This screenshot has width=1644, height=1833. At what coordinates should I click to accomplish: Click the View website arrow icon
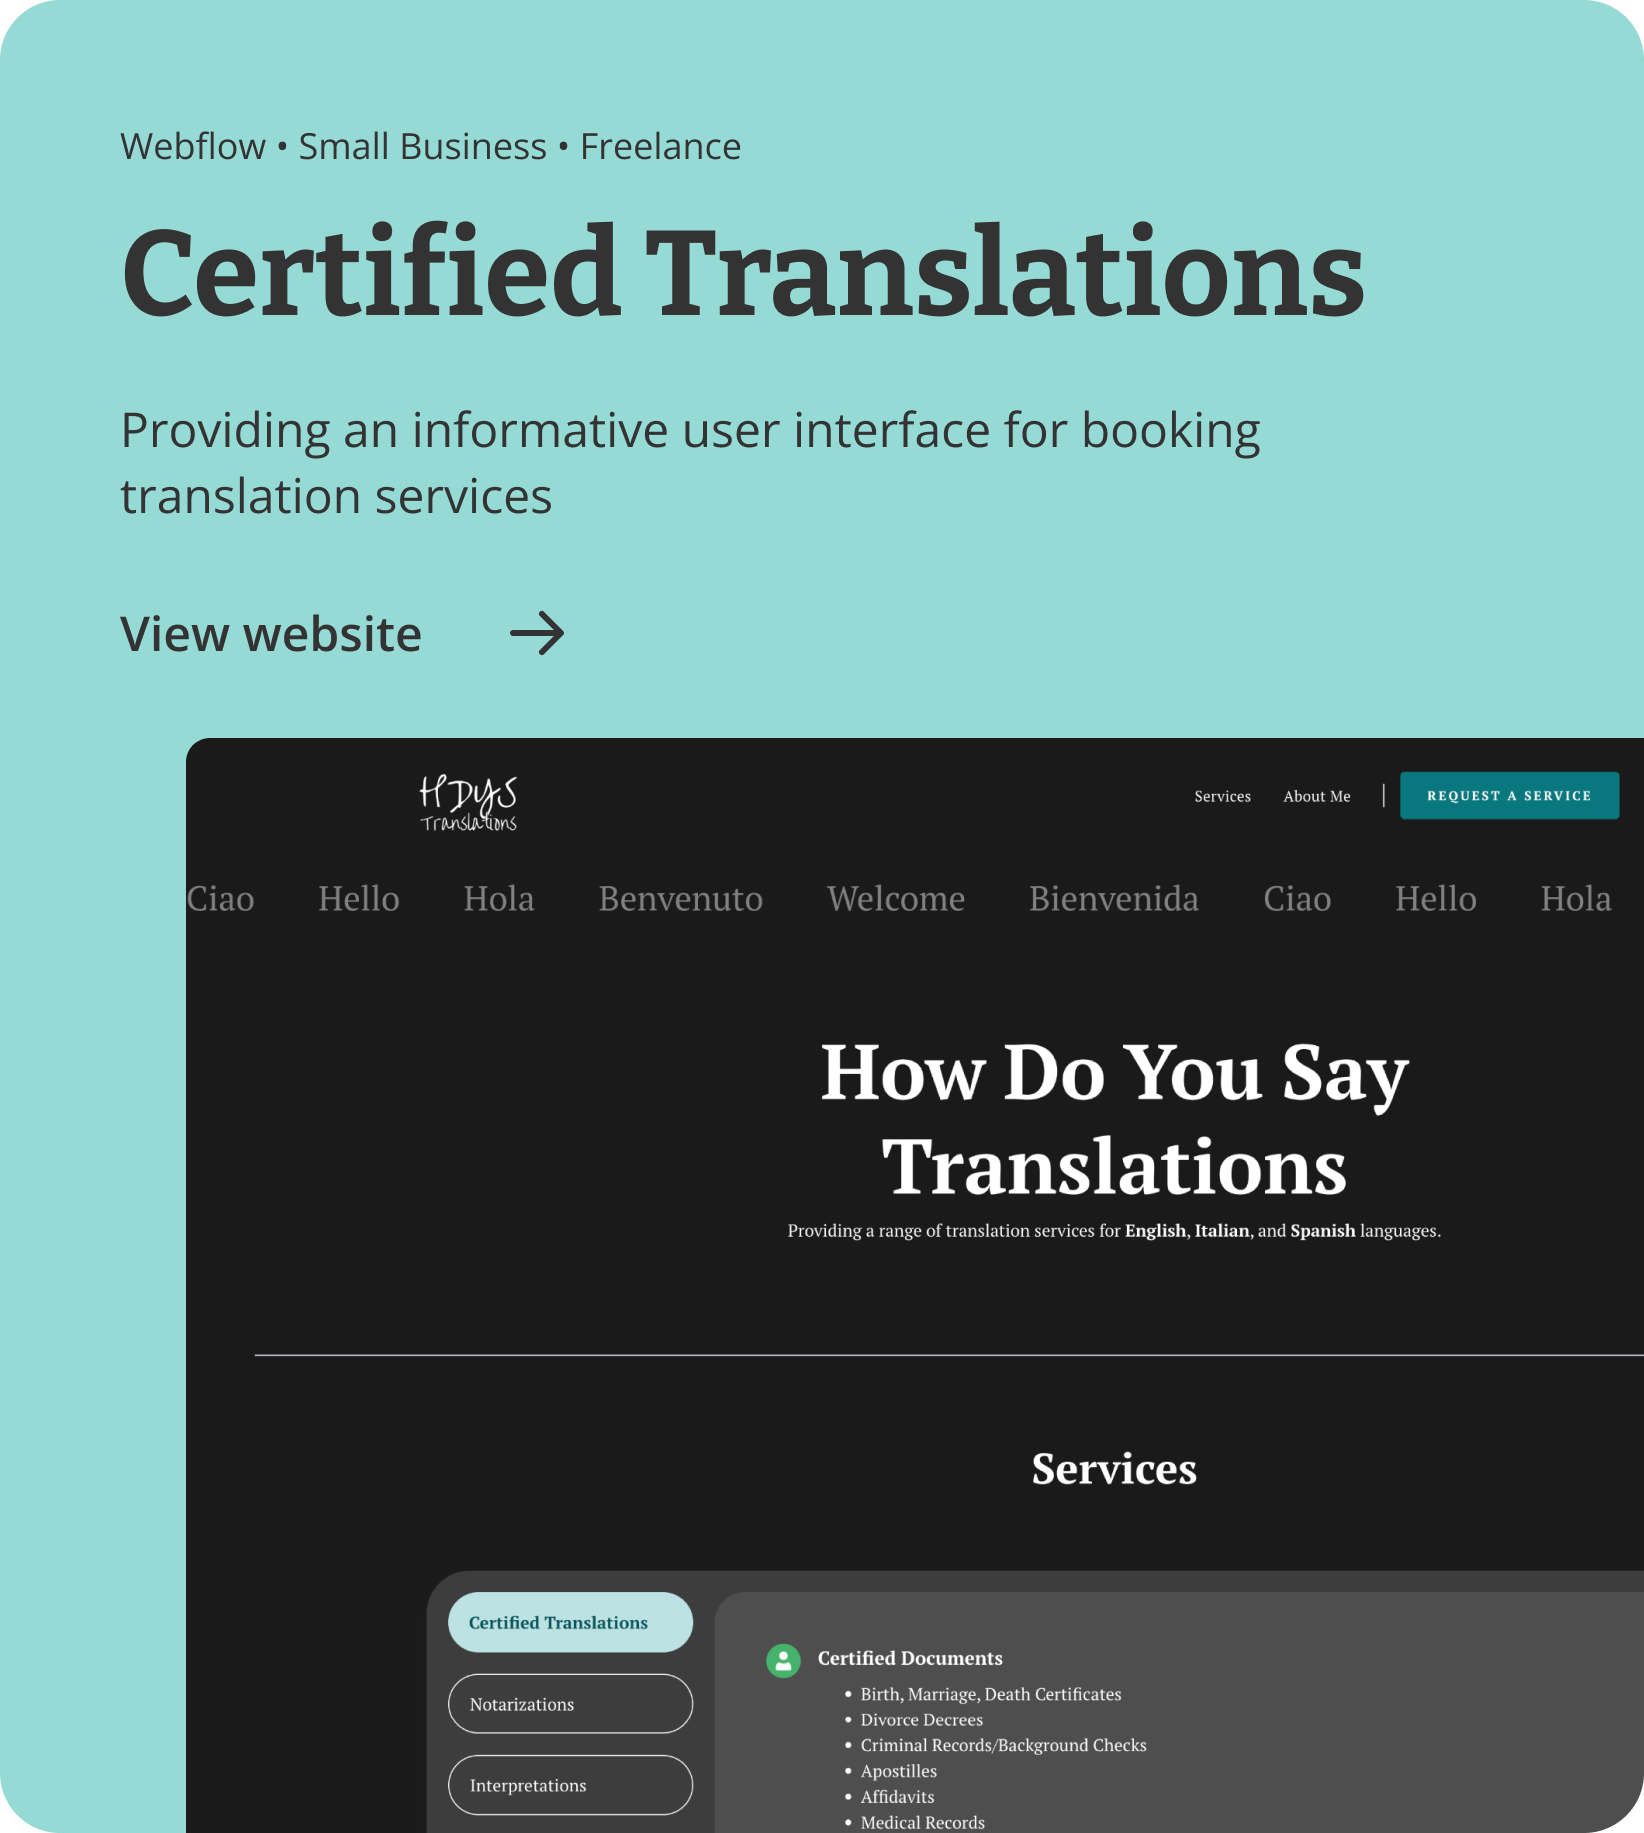[x=537, y=633]
